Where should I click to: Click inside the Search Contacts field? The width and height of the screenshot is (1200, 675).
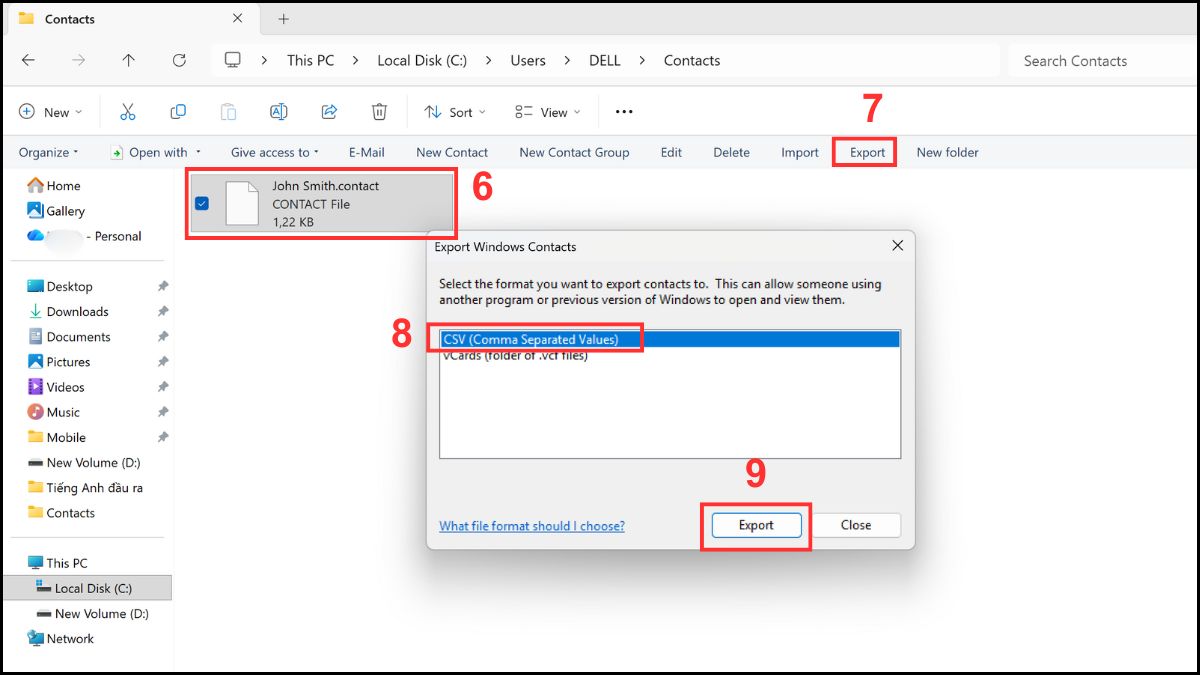tap(1075, 60)
